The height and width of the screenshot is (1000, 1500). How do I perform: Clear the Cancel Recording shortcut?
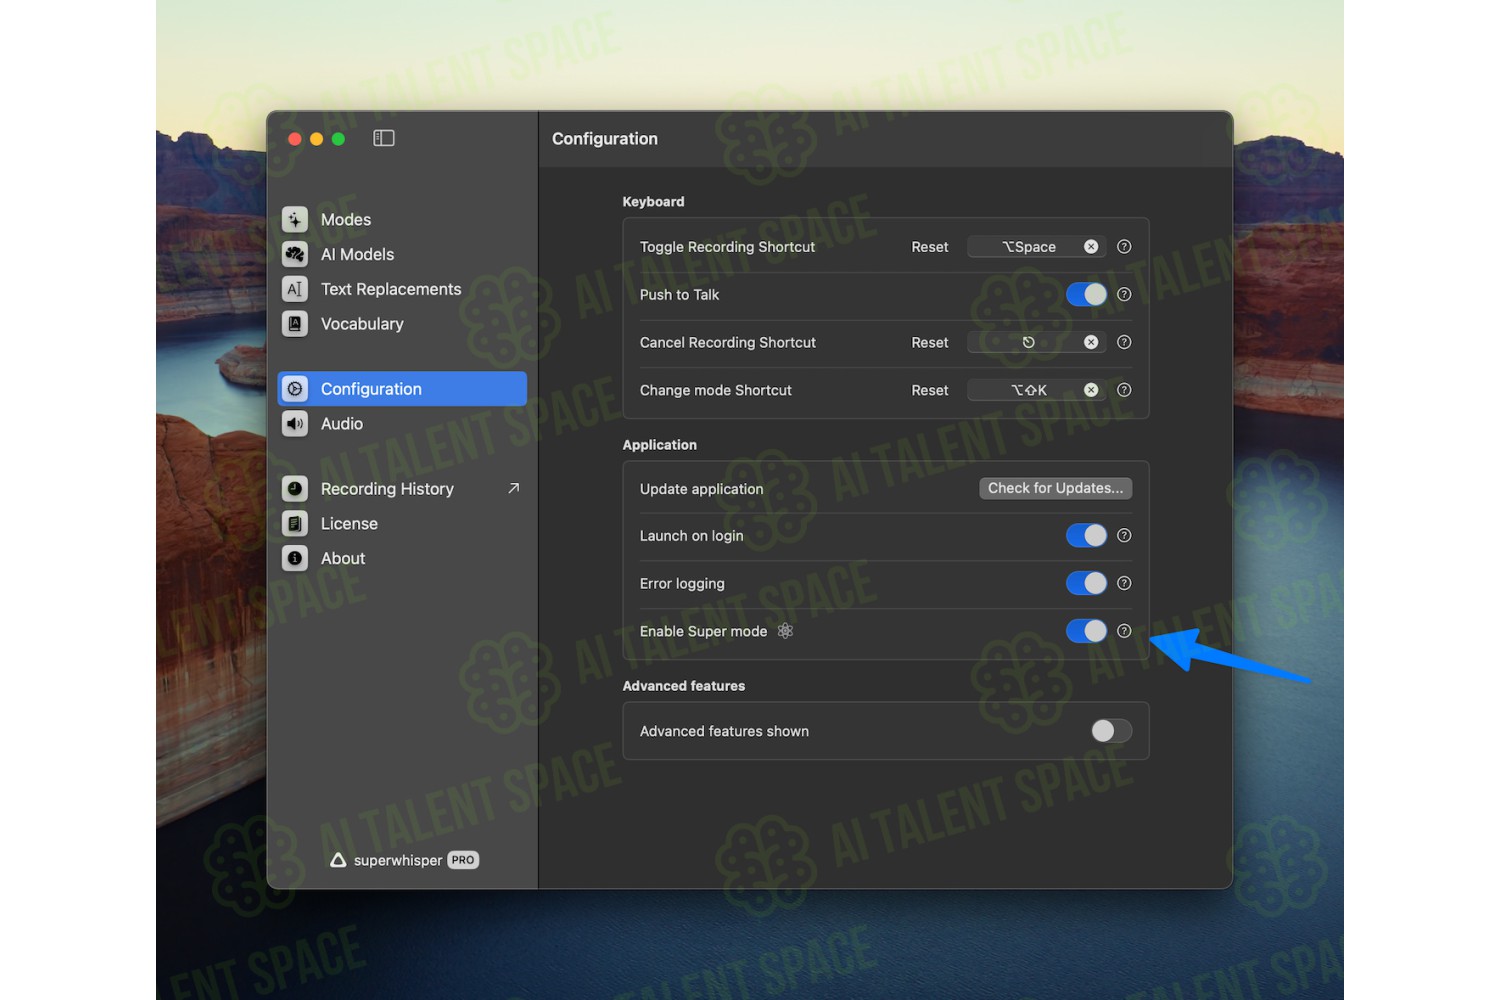(x=1091, y=343)
